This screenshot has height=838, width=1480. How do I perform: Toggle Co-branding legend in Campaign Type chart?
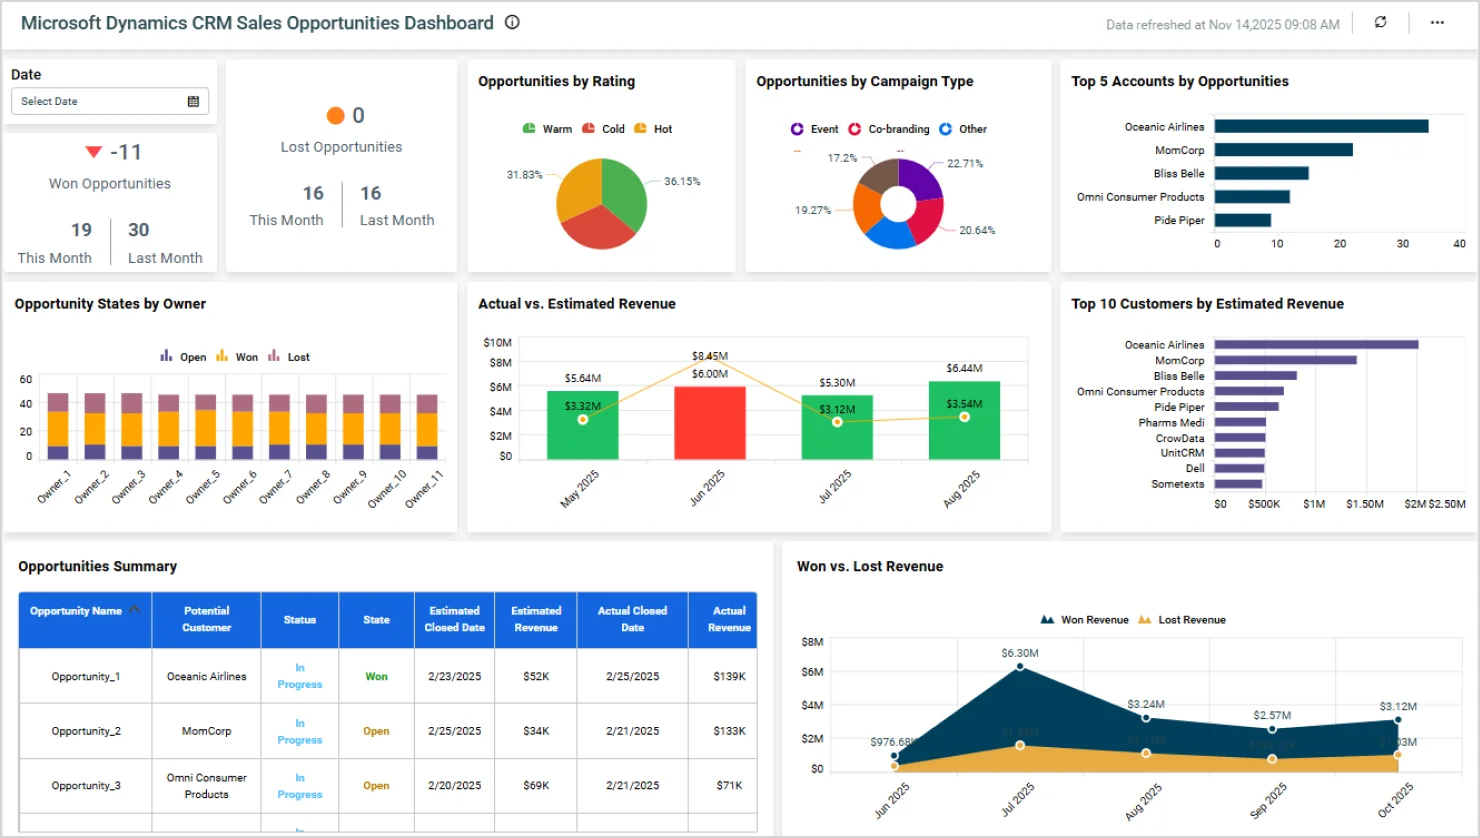click(888, 129)
